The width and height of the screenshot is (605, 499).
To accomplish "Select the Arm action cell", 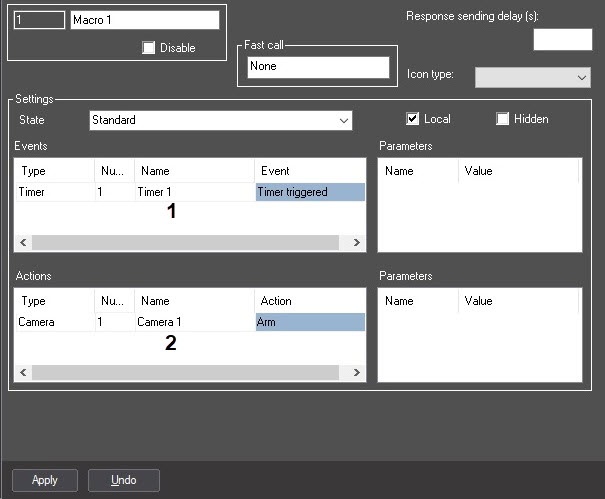I will click(x=310, y=322).
